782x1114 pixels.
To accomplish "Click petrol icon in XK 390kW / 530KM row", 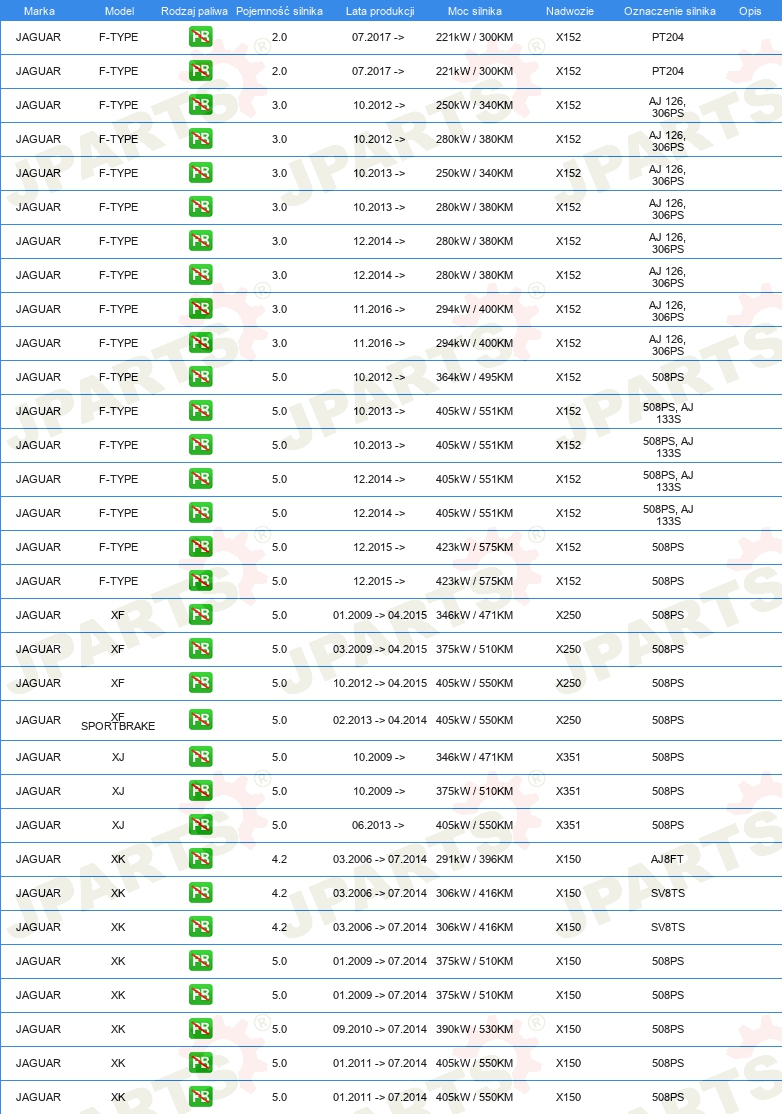I will coord(201,1029).
